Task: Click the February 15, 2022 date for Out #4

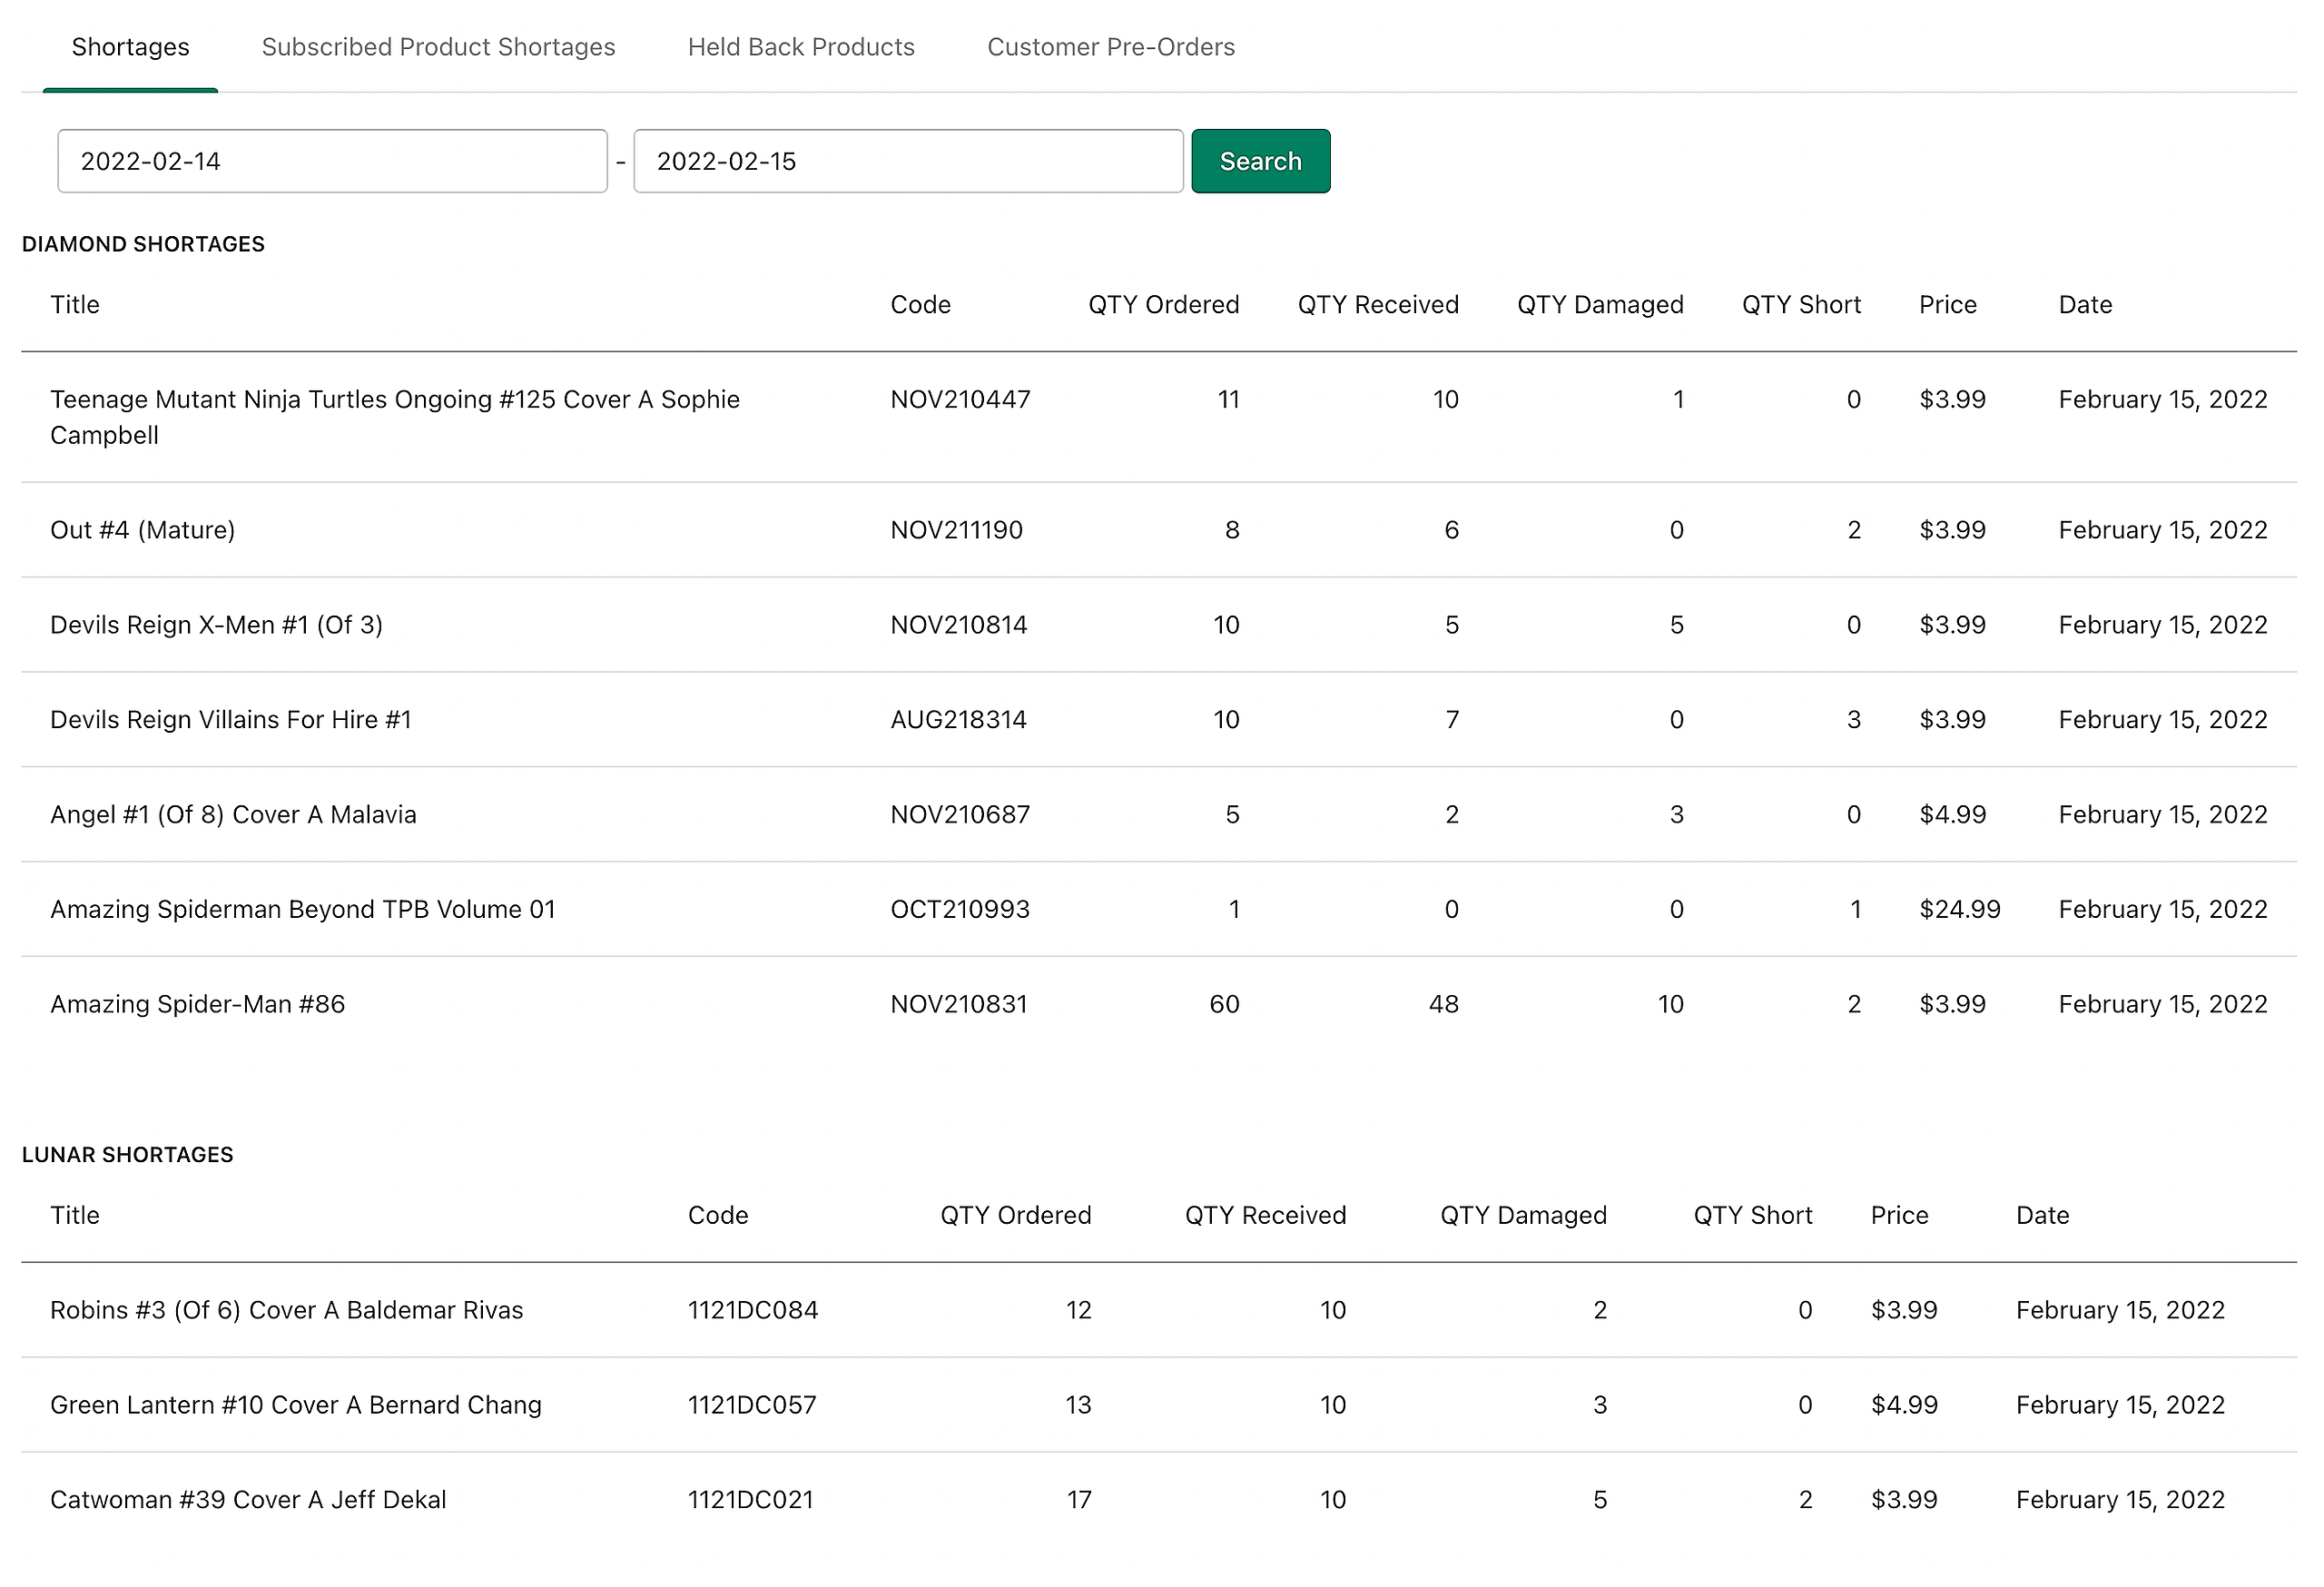Action: point(2163,530)
